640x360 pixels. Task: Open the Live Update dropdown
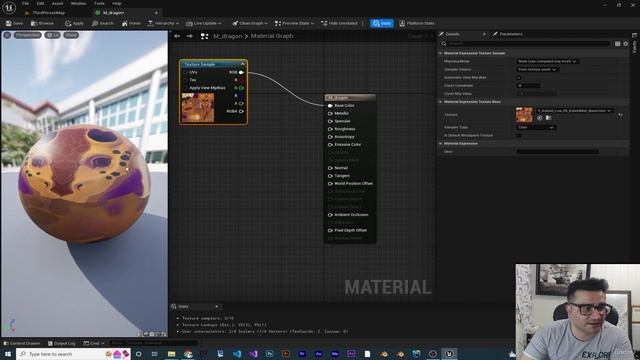pos(204,23)
